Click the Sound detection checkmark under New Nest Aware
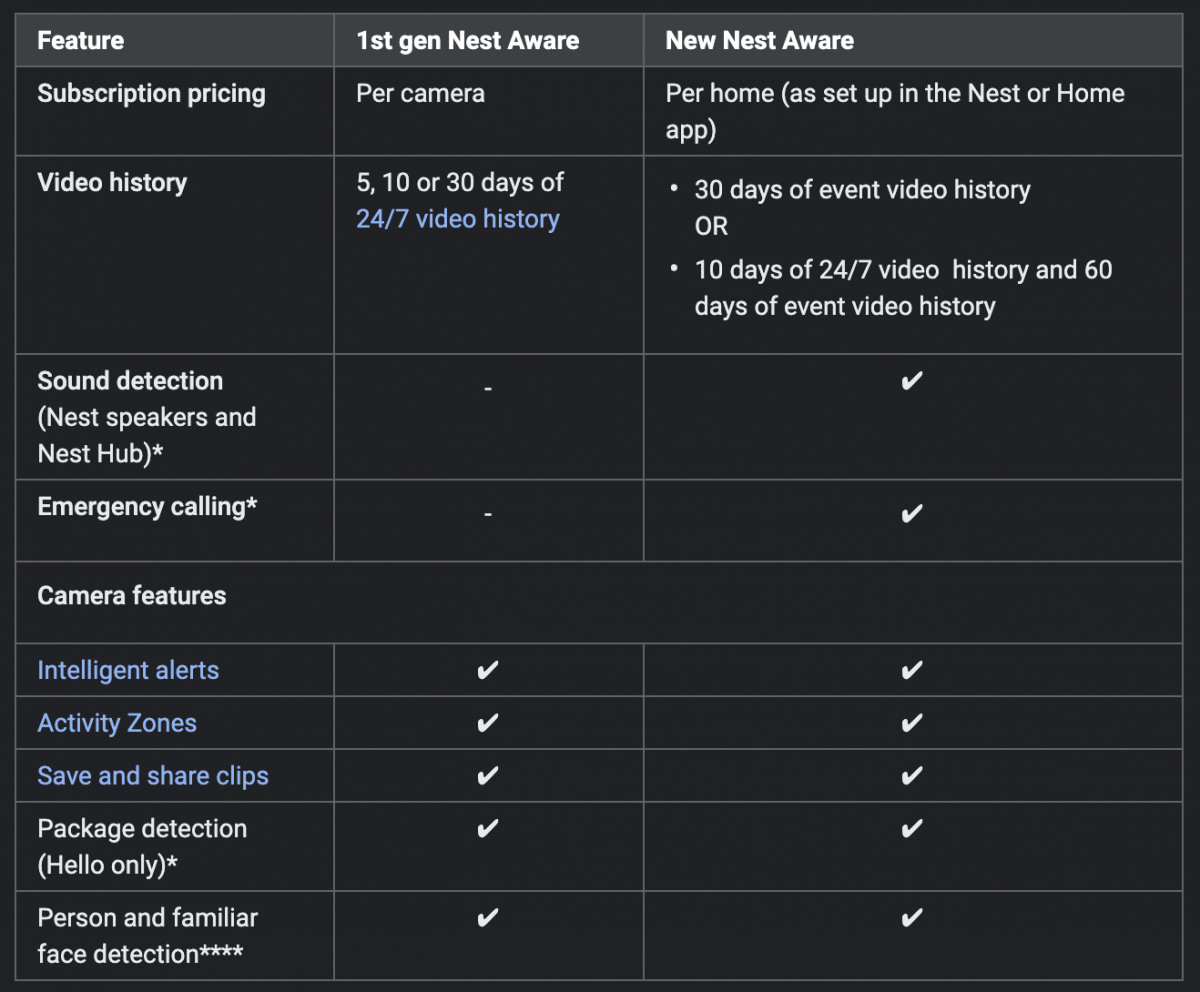Viewport: 1200px width, 992px height. pos(911,382)
